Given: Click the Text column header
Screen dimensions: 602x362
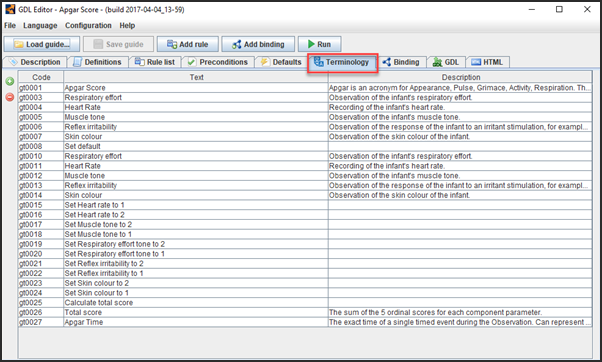Looking at the screenshot, I should [x=196, y=77].
